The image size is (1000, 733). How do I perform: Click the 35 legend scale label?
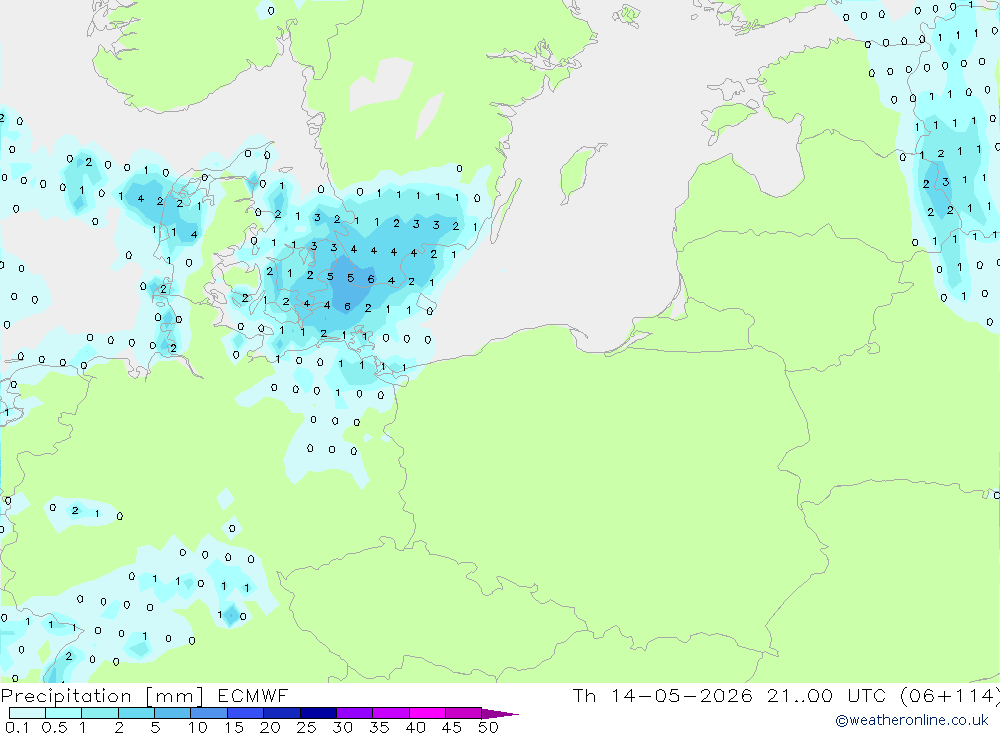(x=379, y=727)
